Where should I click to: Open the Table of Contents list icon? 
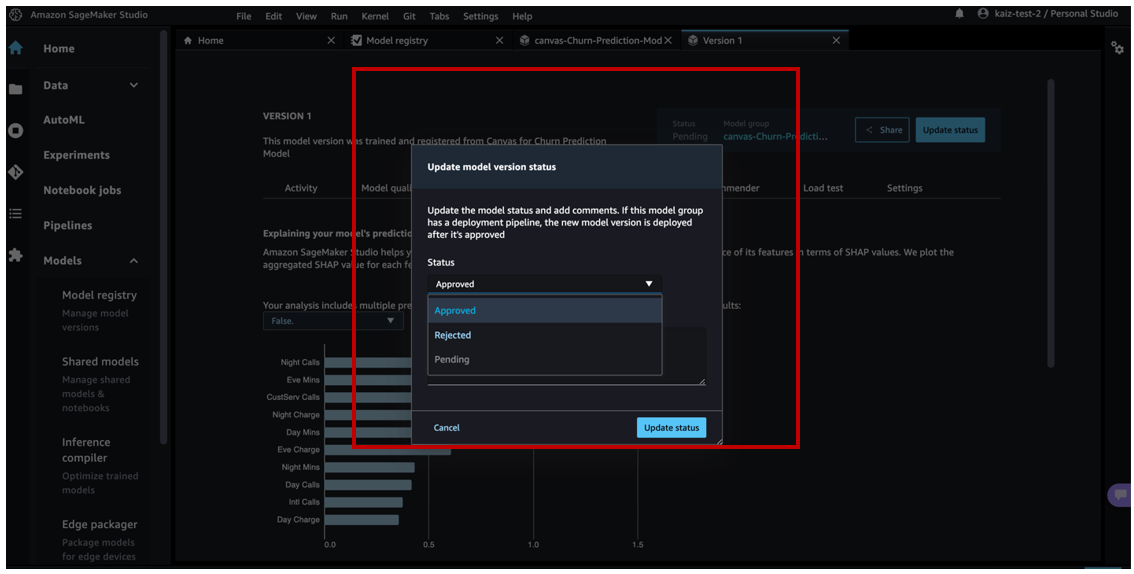point(15,213)
